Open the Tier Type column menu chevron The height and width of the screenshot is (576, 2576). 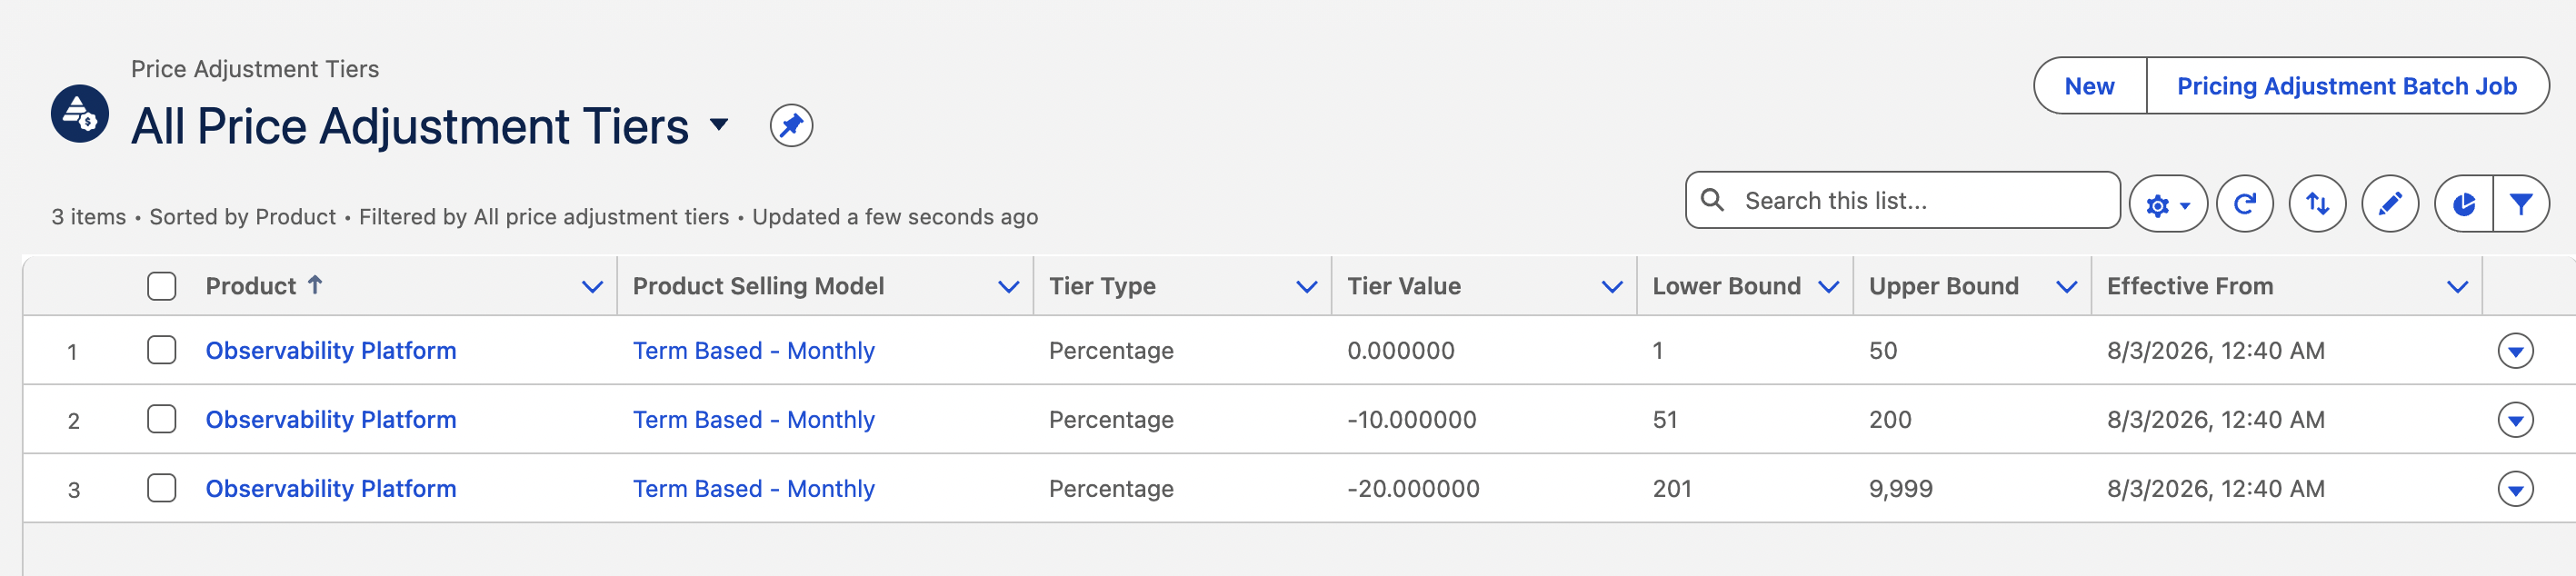tap(1306, 287)
